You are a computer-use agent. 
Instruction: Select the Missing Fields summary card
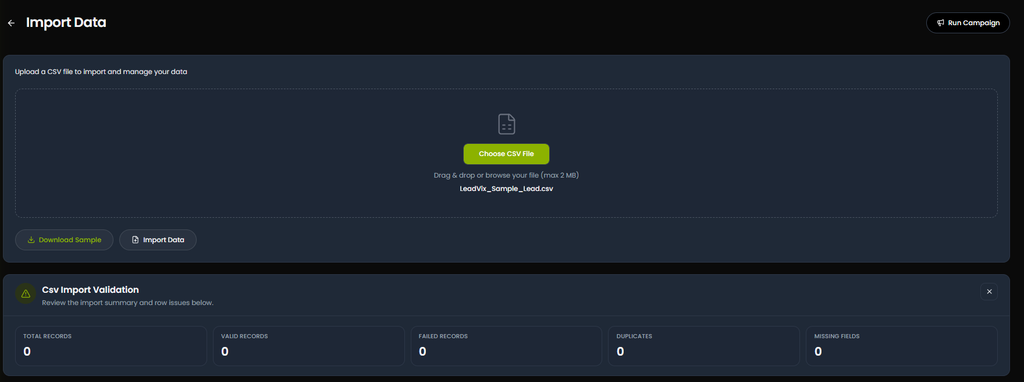(x=902, y=346)
